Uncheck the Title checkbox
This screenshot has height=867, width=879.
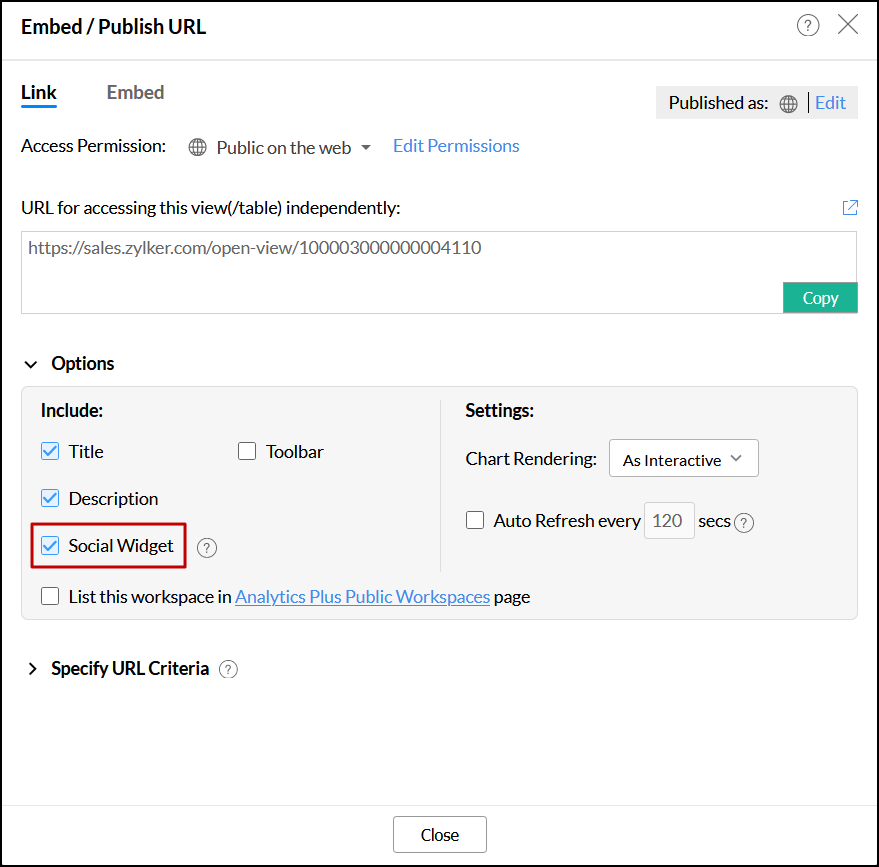pos(50,451)
